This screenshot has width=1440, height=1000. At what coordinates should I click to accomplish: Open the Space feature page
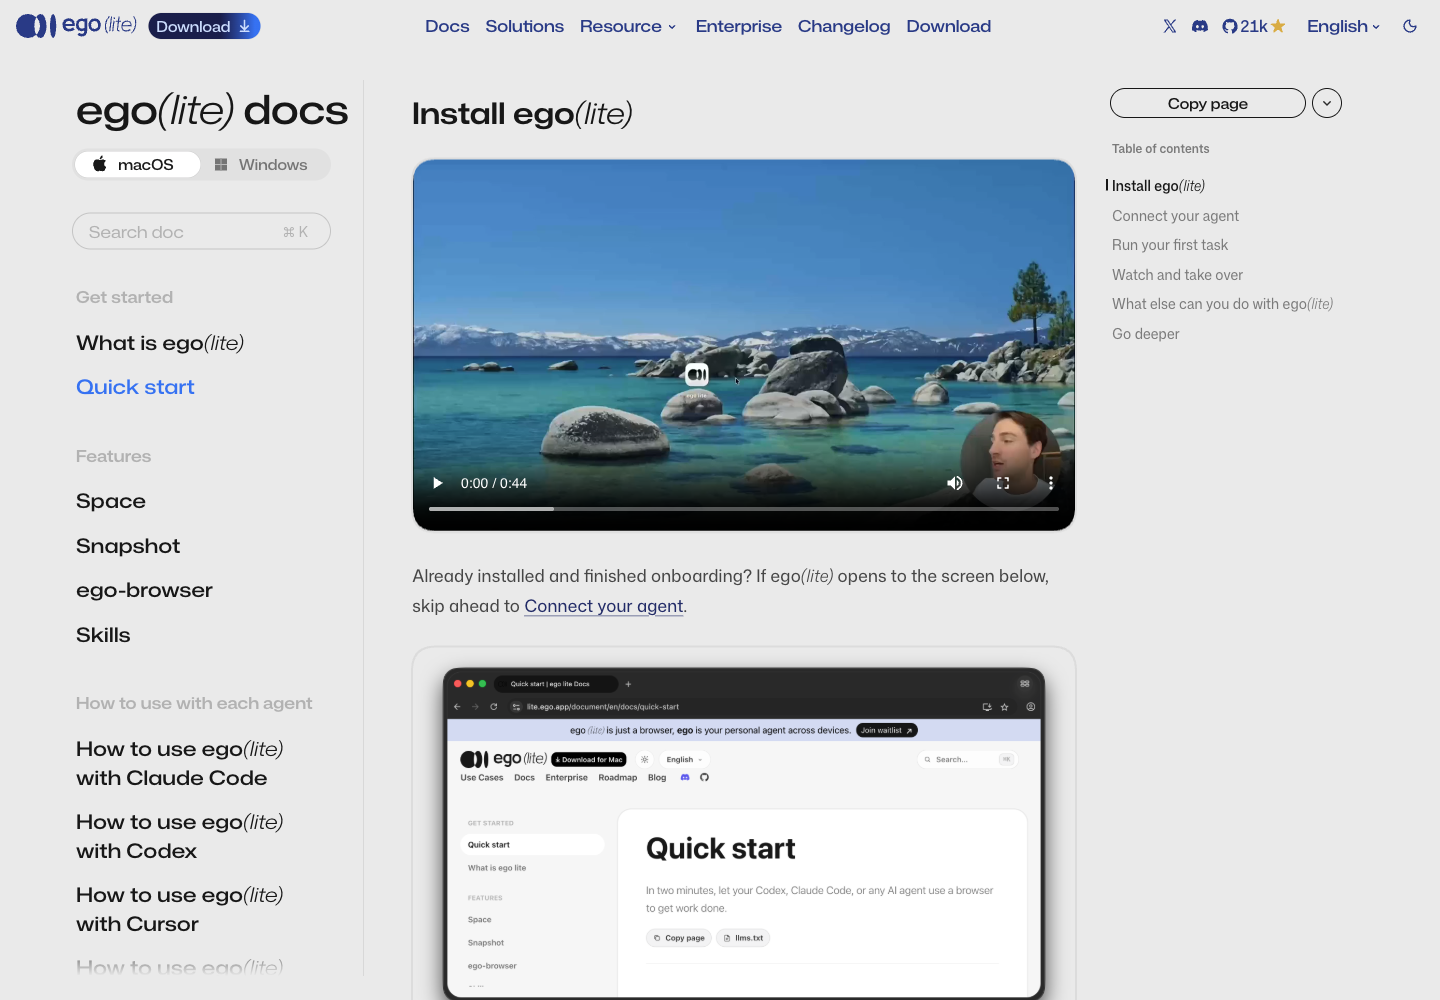(111, 501)
